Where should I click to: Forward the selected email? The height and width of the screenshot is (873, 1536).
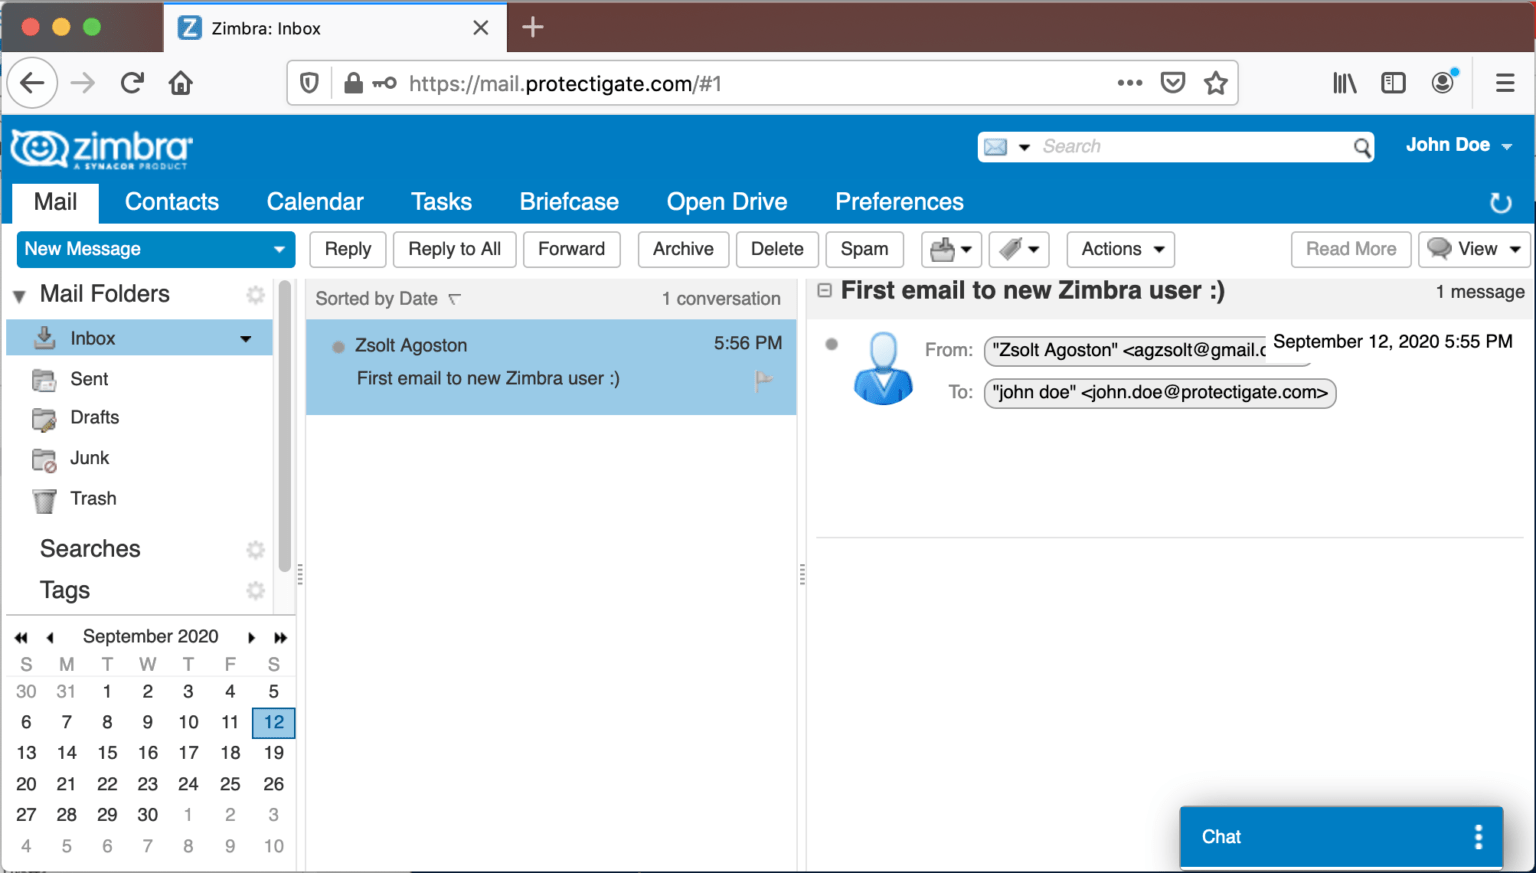[572, 249]
